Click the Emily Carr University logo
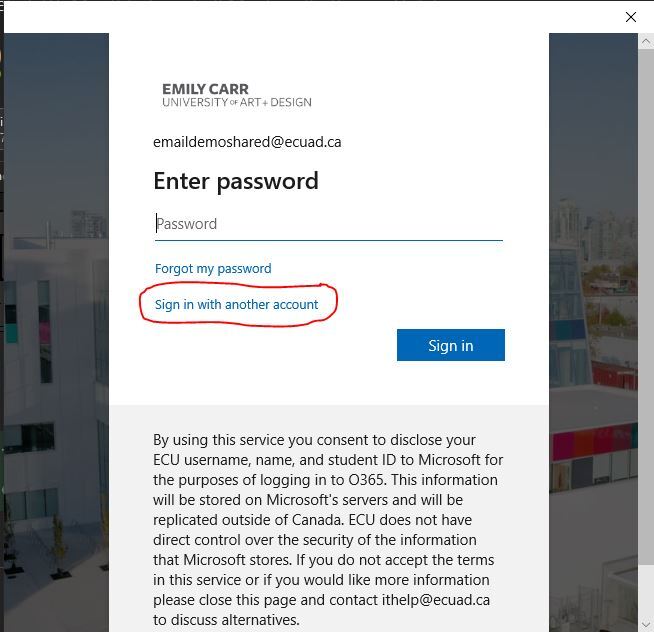Image resolution: width=654 pixels, height=632 pixels. click(236, 95)
